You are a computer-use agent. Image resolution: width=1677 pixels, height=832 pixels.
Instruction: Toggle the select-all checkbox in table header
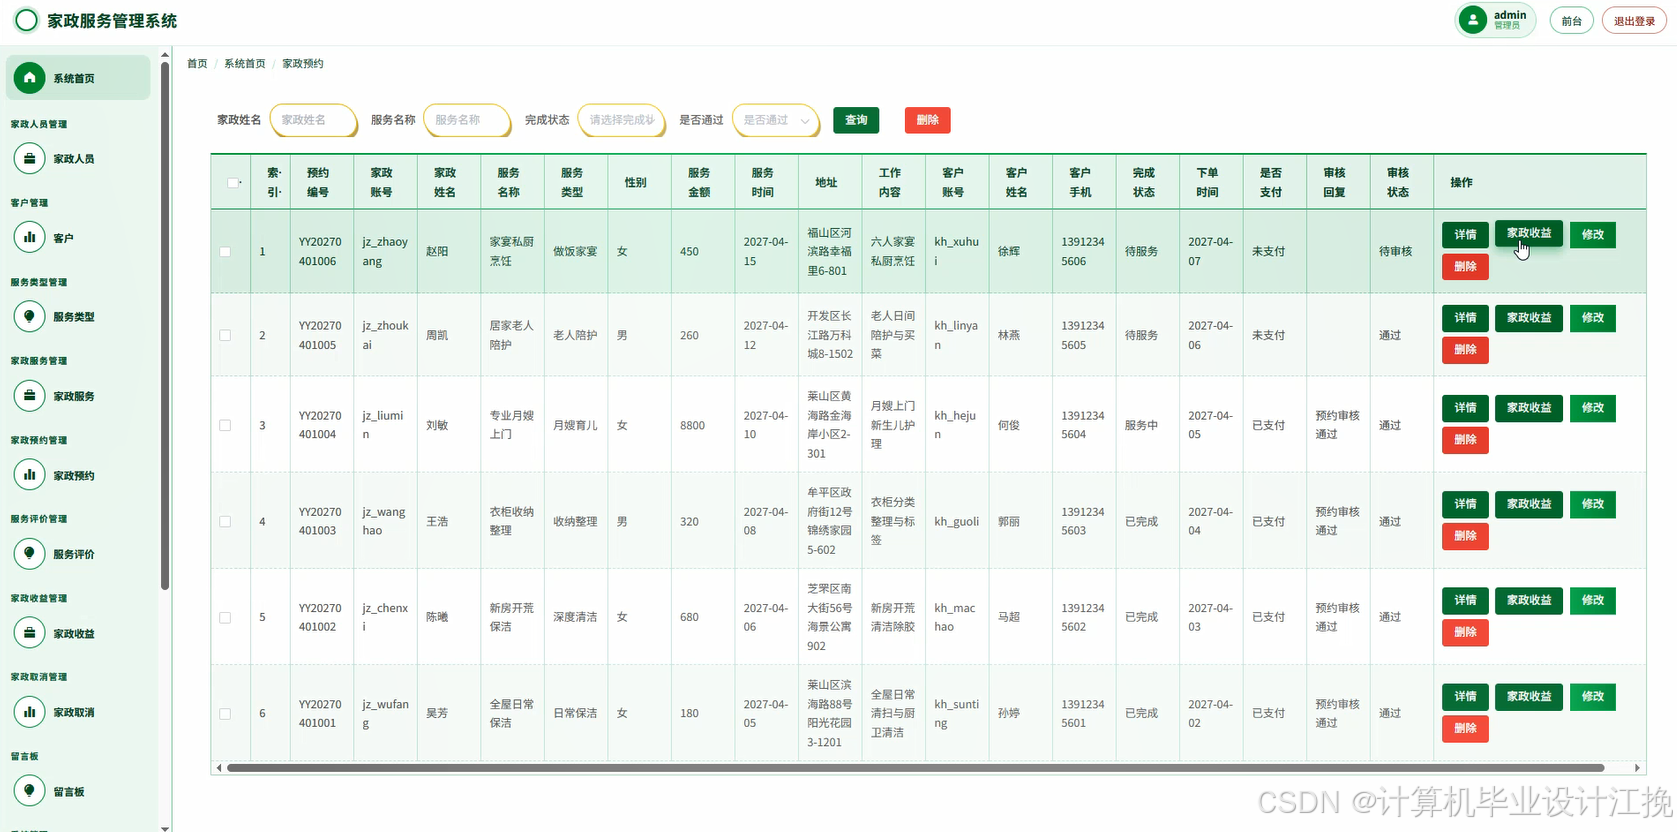click(232, 183)
